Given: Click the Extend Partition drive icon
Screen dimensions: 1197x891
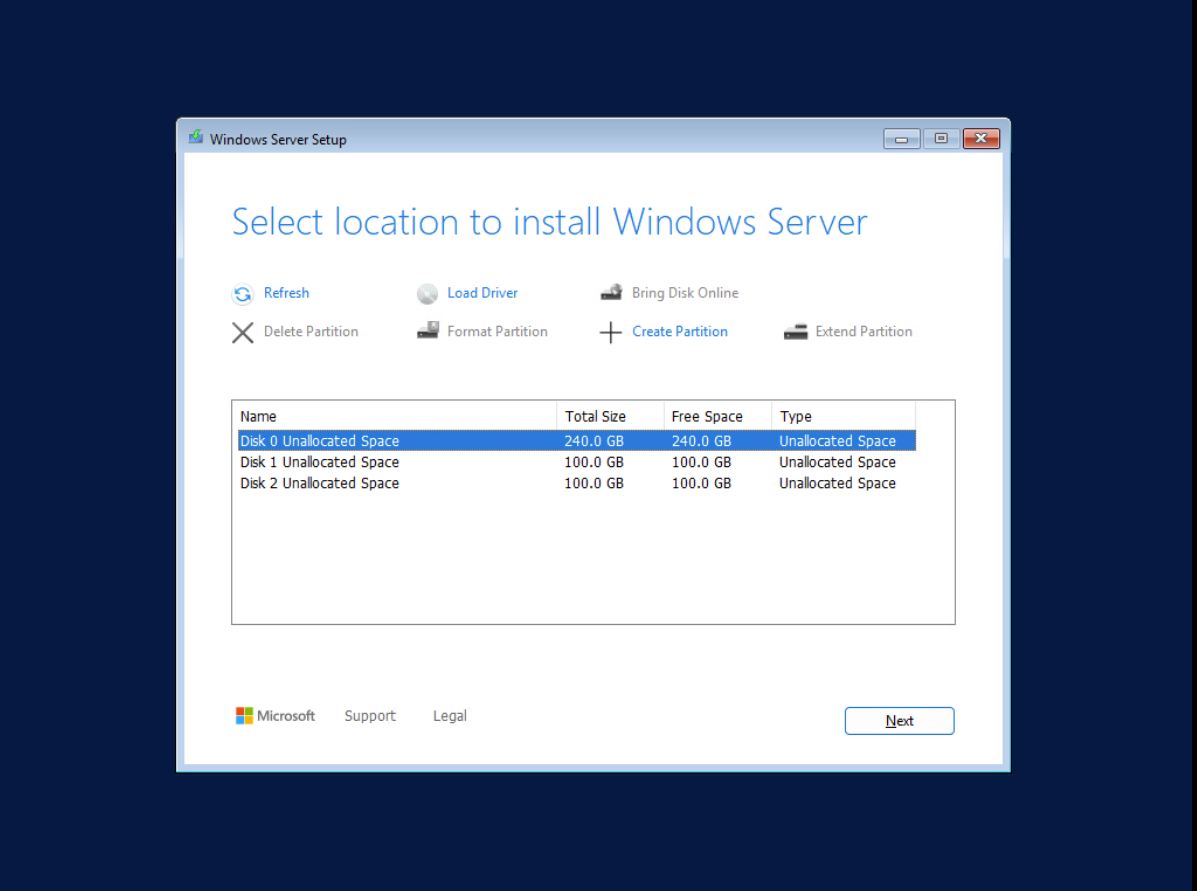Looking at the screenshot, I should pos(795,332).
